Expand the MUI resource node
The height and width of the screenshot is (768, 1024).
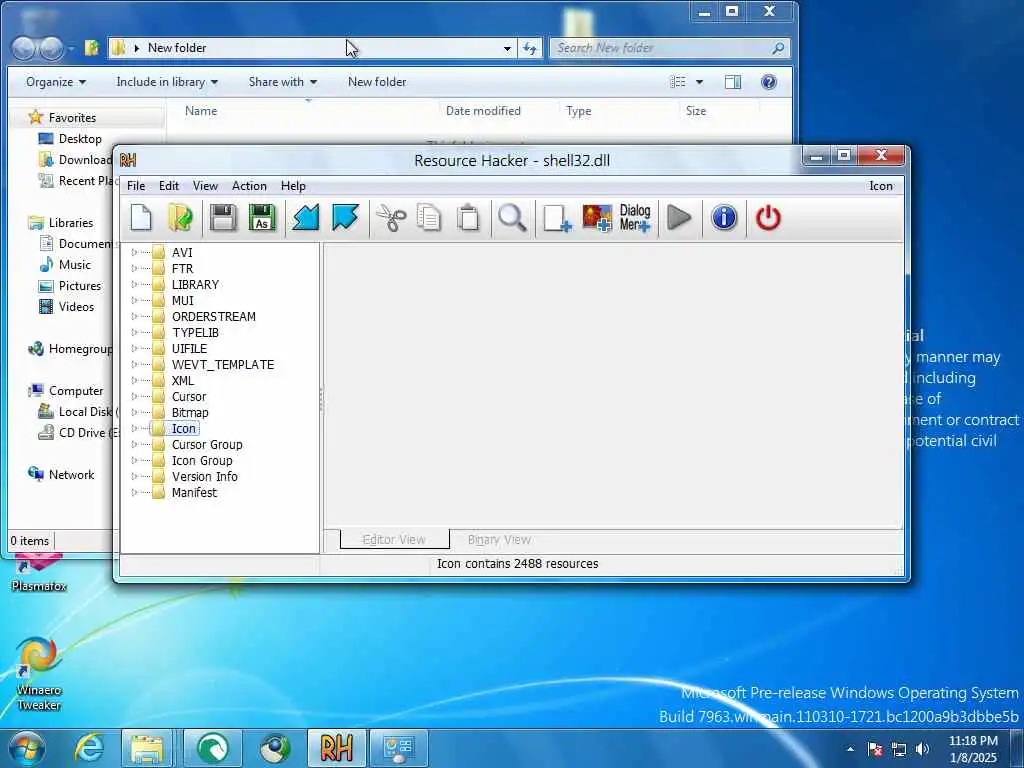coord(134,300)
